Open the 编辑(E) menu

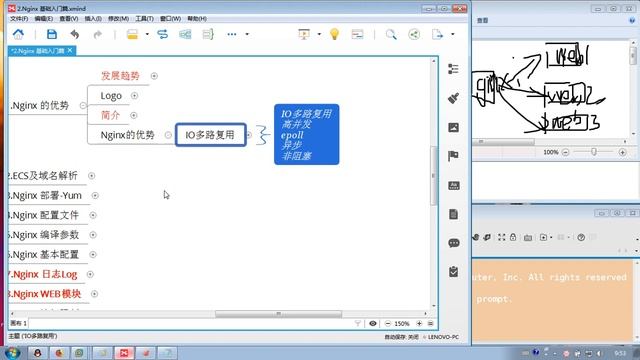click(x=43, y=19)
